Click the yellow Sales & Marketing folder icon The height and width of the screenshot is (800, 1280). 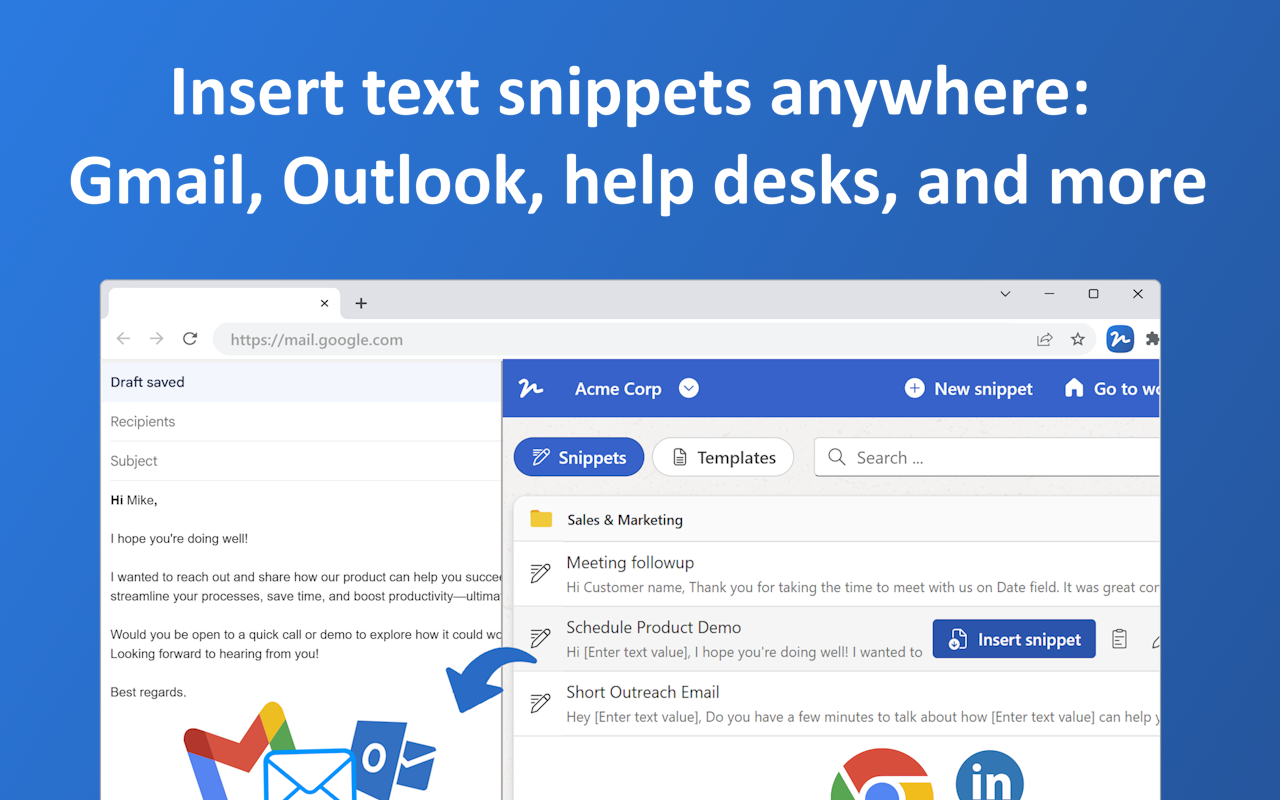(x=541, y=519)
